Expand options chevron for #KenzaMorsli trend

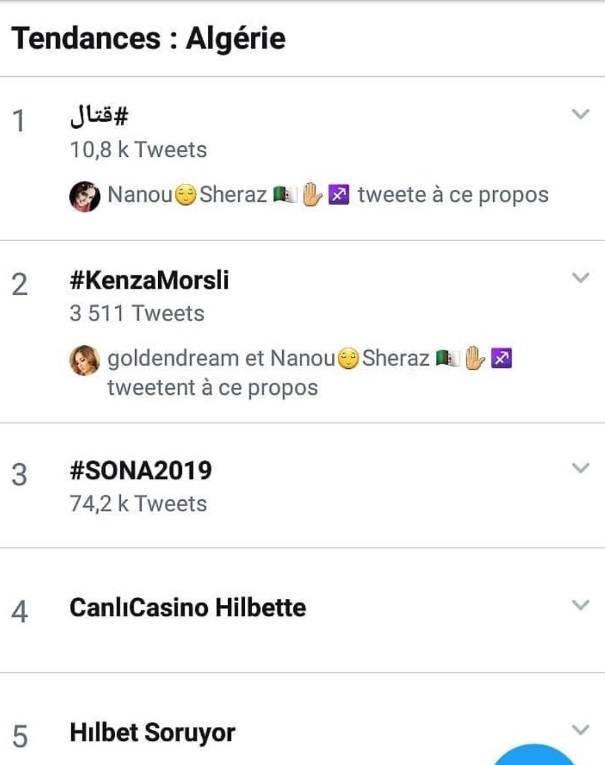(x=580, y=277)
